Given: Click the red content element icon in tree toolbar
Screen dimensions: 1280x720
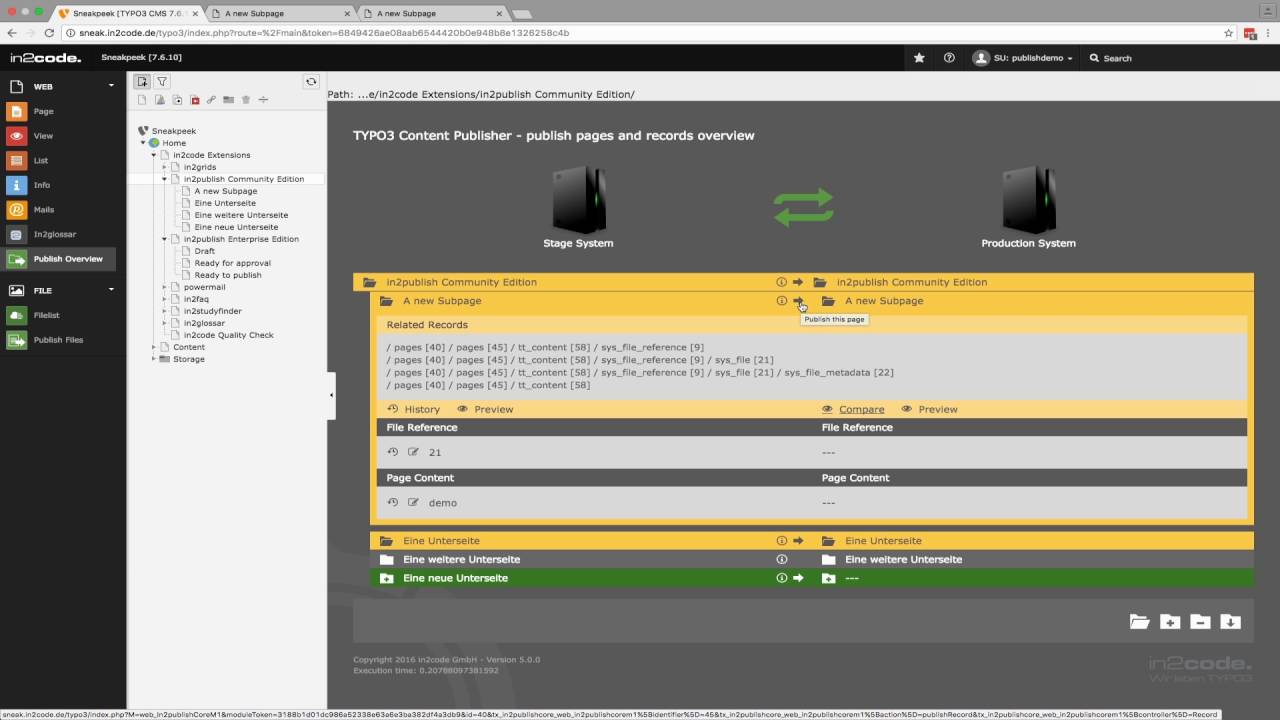Looking at the screenshot, I should pos(195,100).
